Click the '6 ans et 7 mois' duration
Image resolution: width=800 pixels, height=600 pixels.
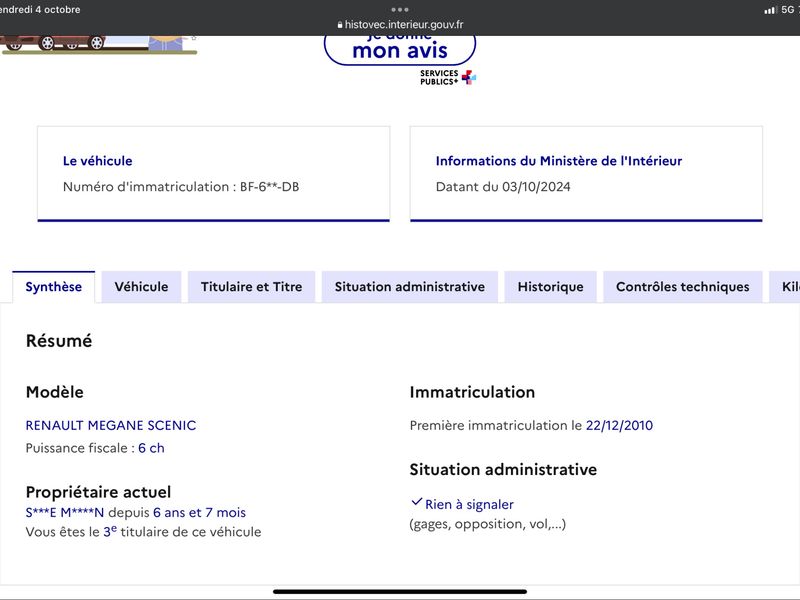199,512
